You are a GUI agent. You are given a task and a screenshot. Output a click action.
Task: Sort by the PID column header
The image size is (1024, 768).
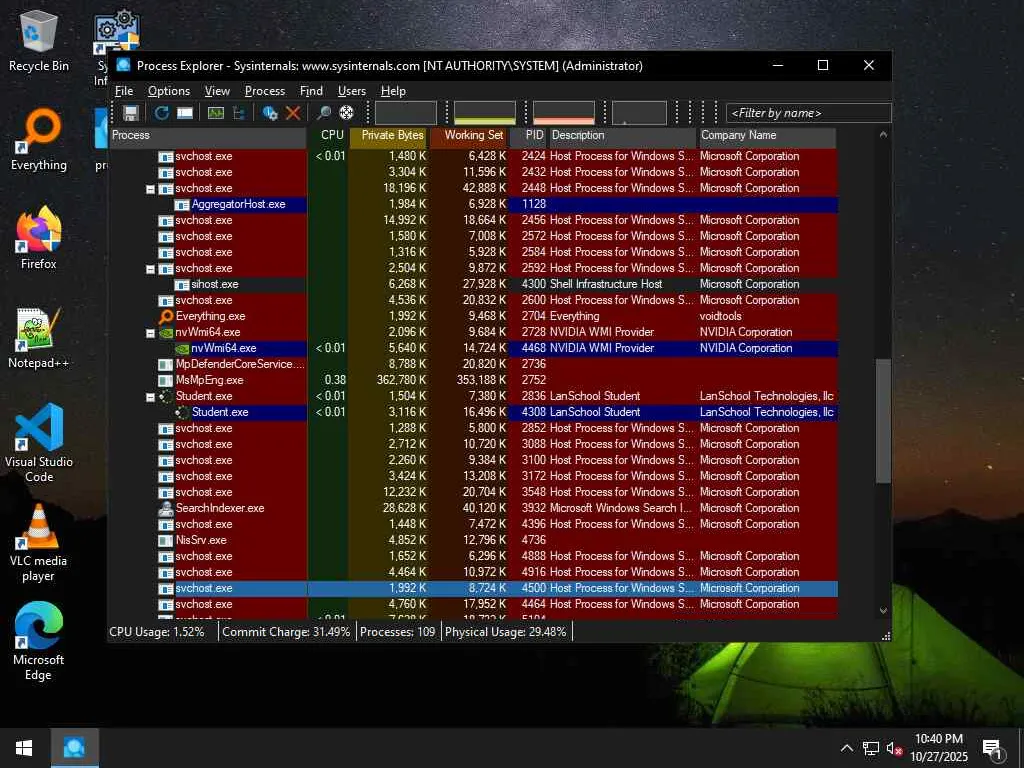click(x=528, y=135)
